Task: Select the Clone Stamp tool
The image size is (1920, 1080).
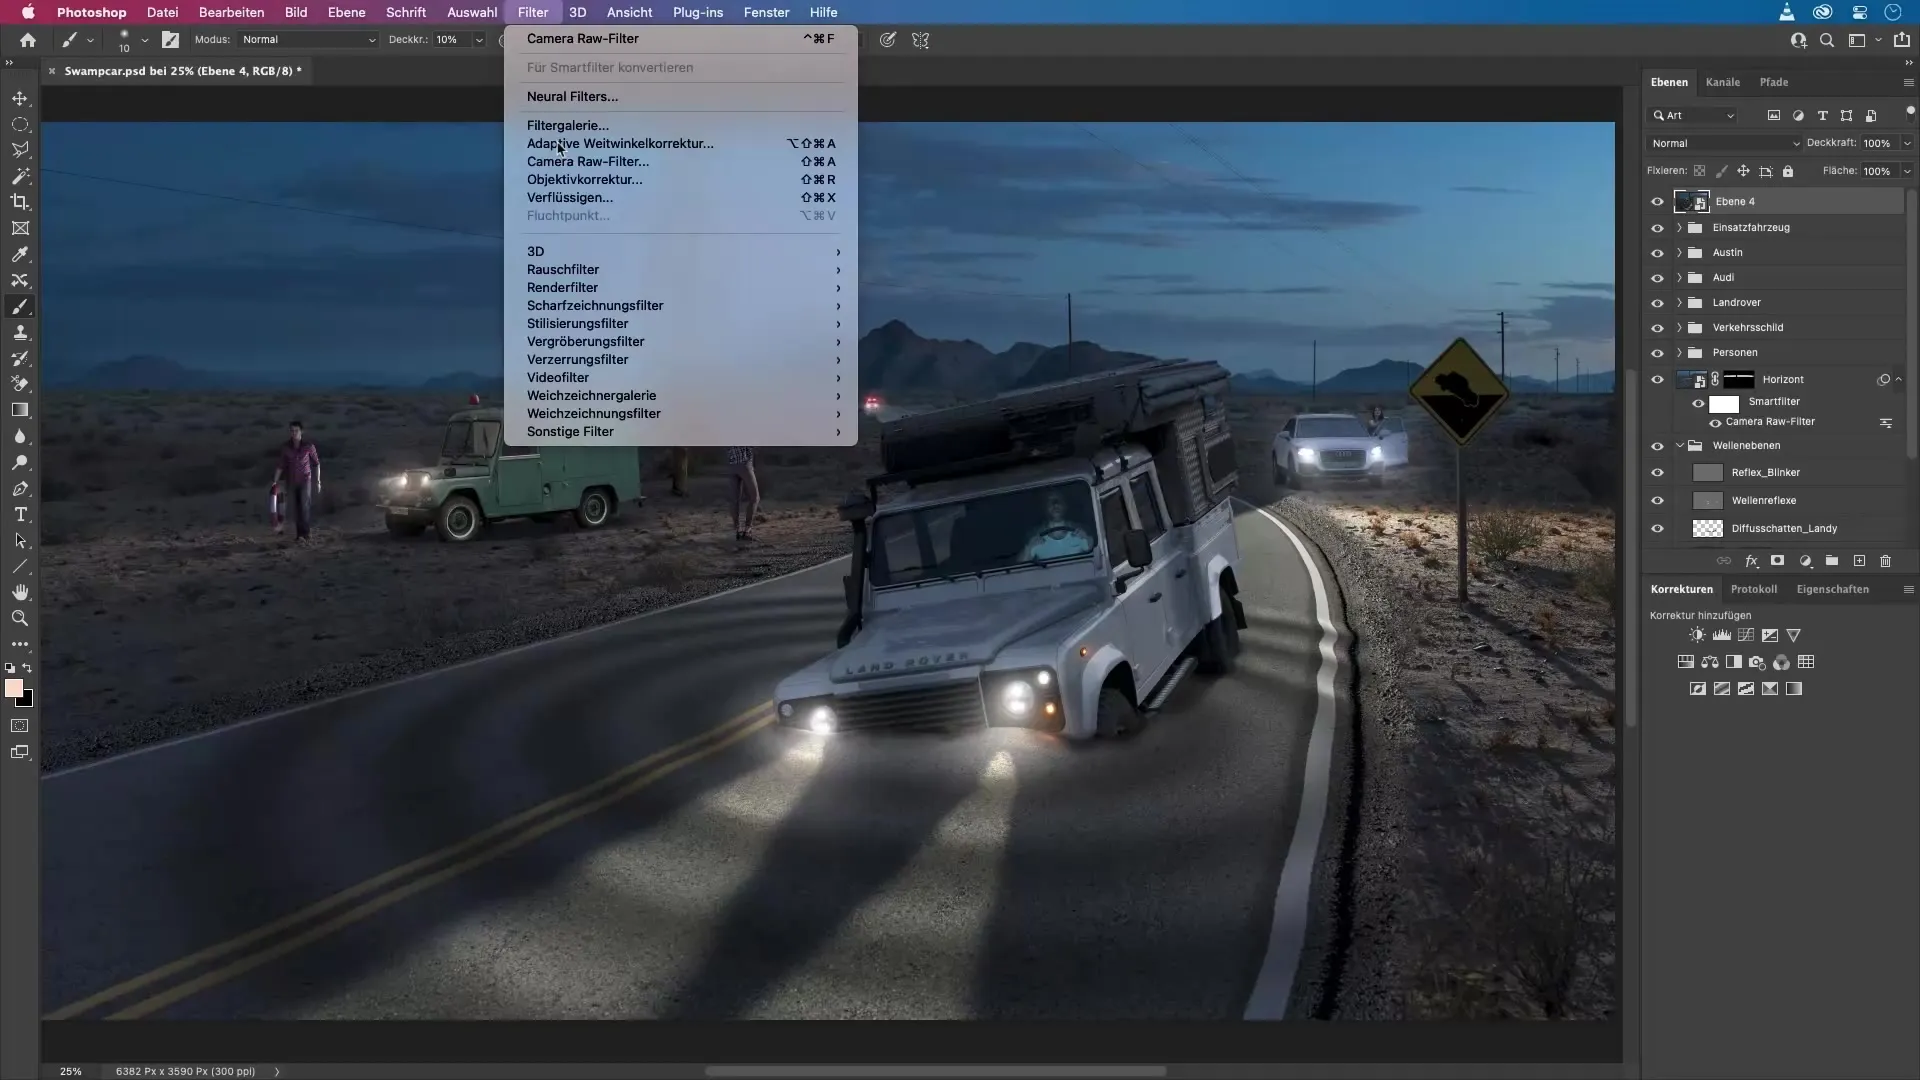Action: click(x=20, y=333)
